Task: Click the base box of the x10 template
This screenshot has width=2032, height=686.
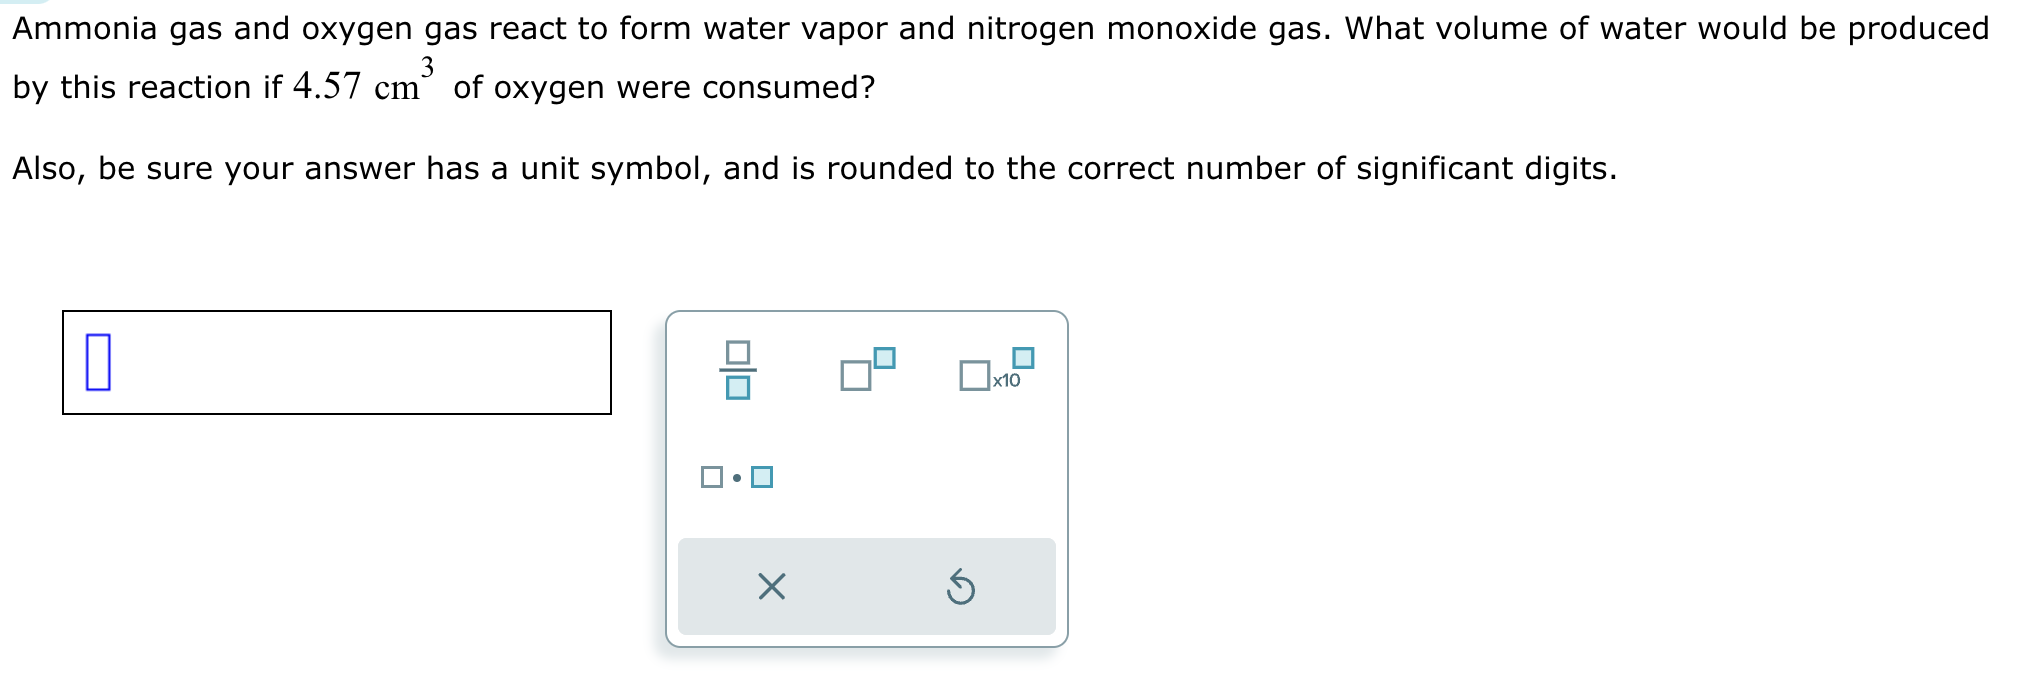Action: coord(973,377)
